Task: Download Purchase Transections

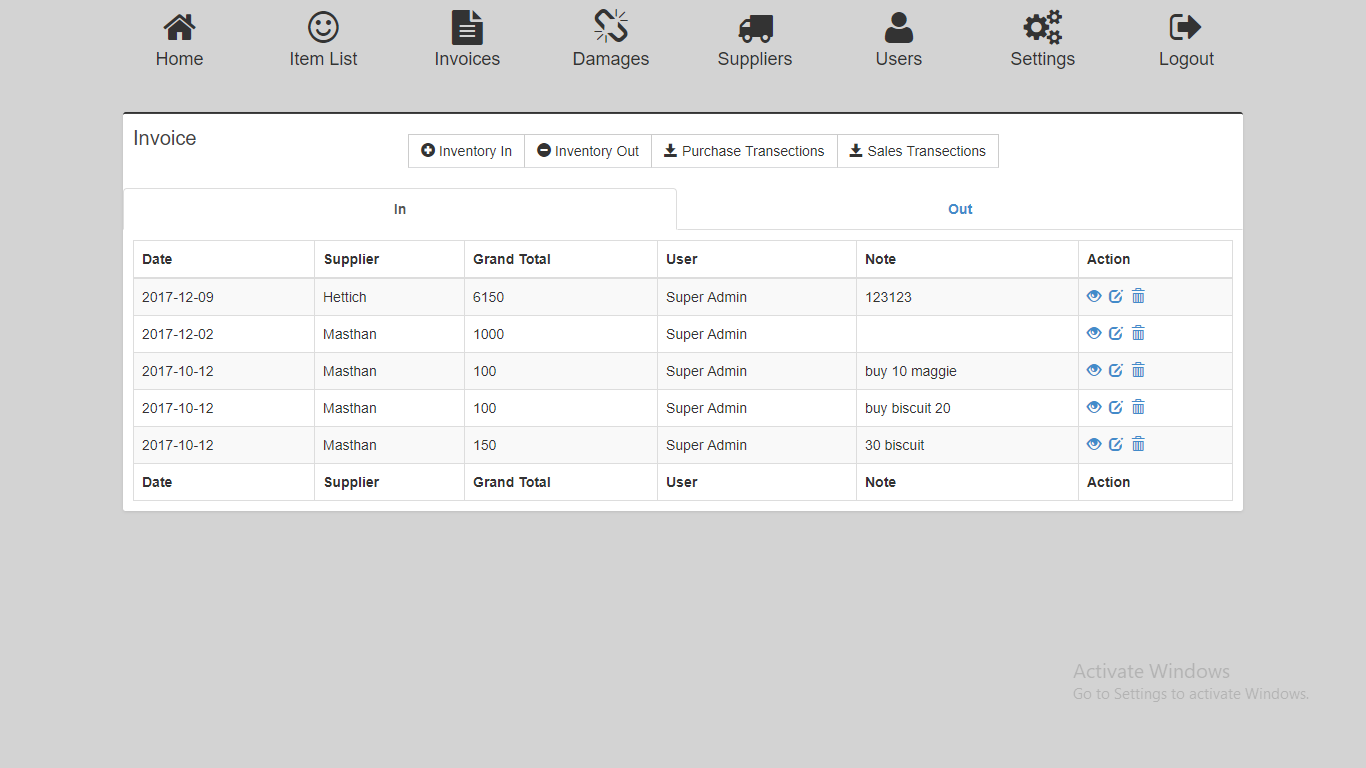Action: [744, 151]
